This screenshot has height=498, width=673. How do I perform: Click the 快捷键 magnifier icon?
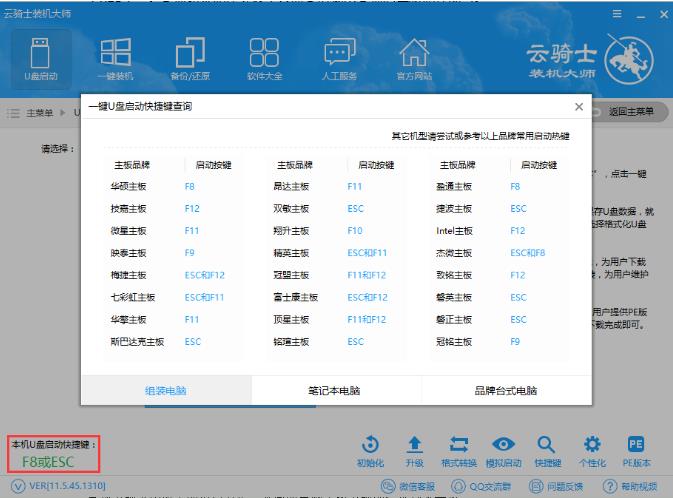(x=548, y=452)
